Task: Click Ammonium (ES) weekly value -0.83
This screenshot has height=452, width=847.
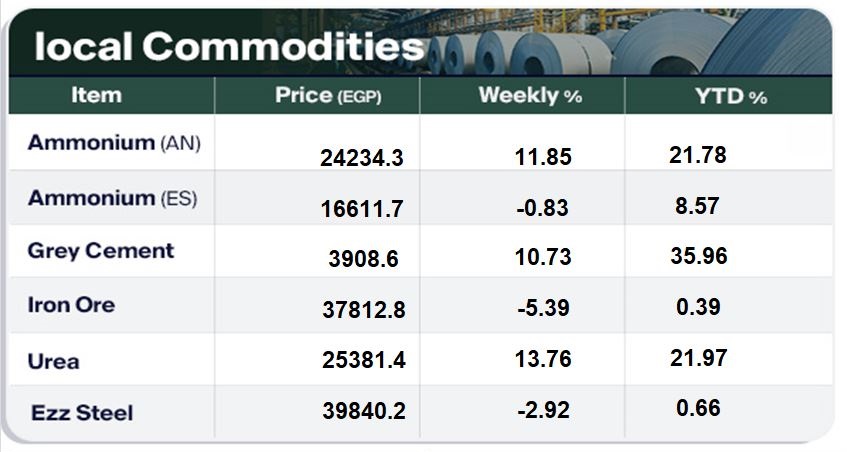Action: click(543, 208)
